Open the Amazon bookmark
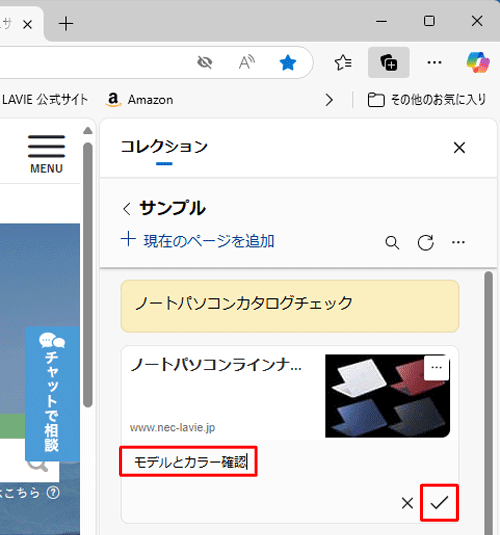 139,100
